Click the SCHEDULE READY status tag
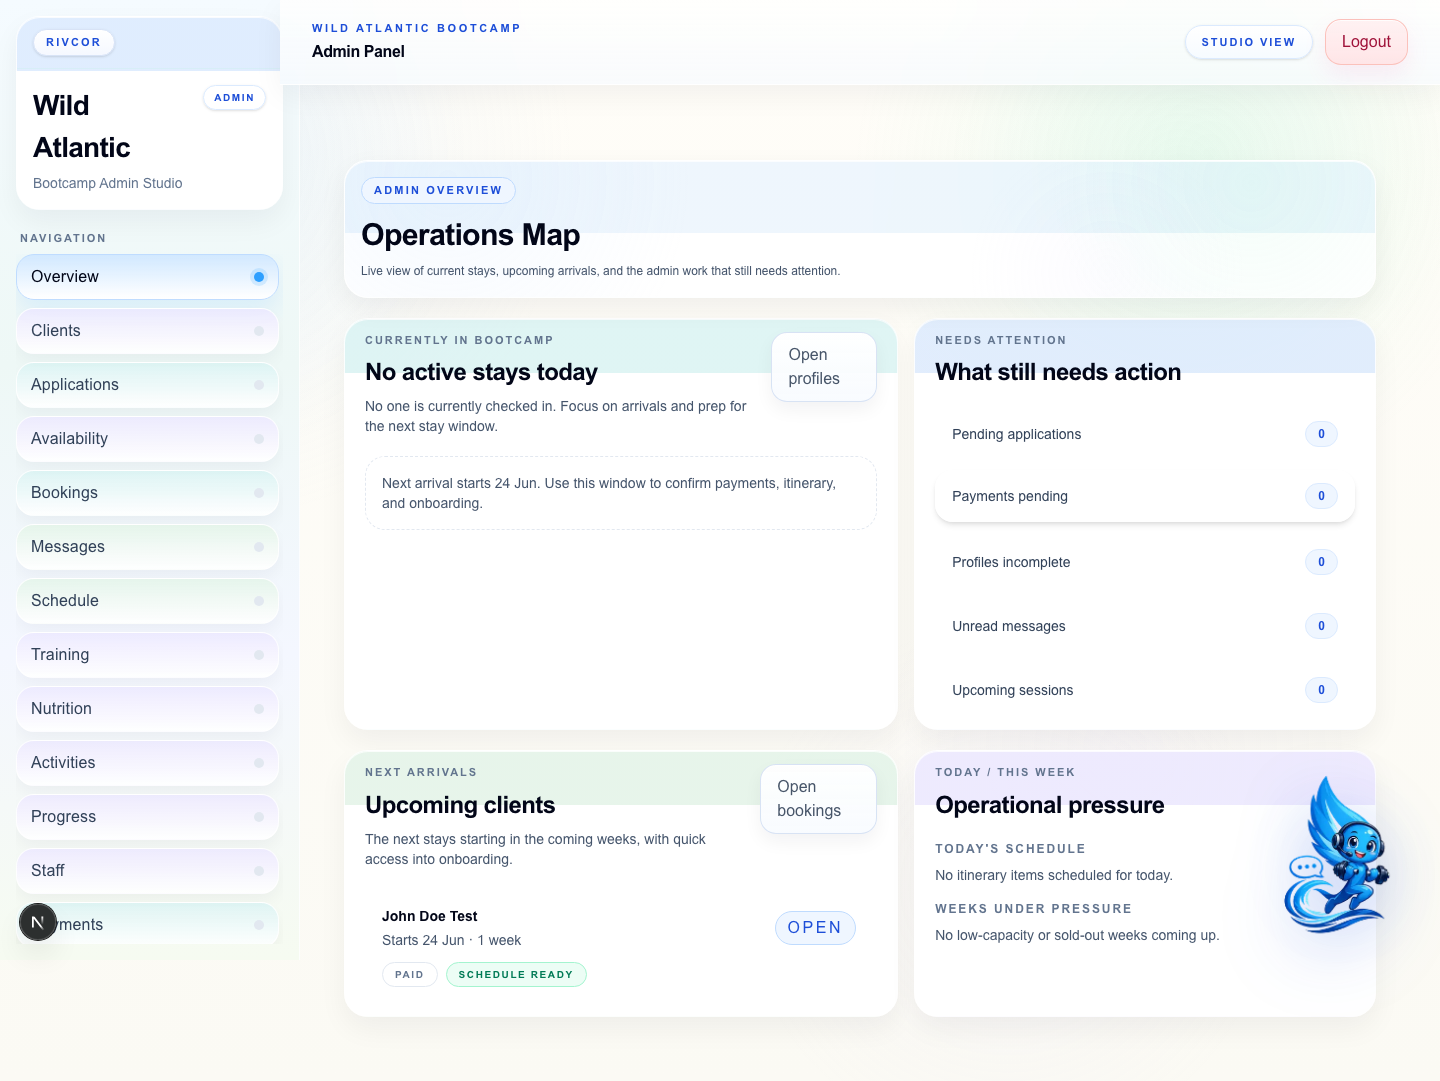Image resolution: width=1440 pixels, height=1081 pixels. [516, 975]
